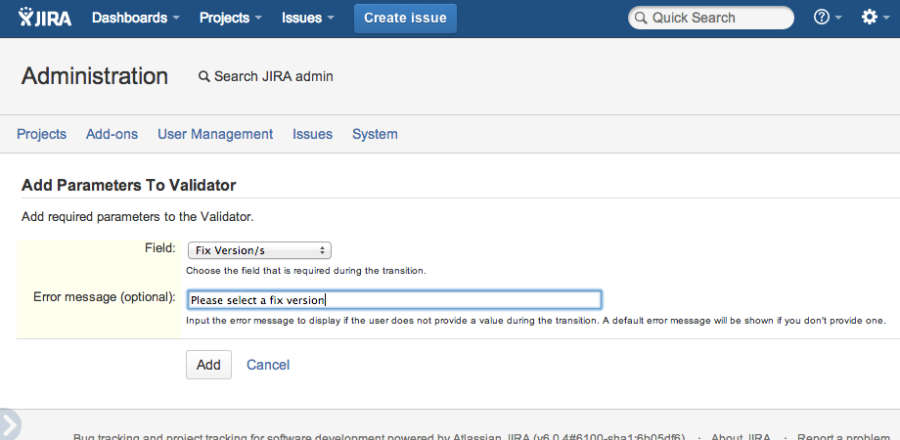900x440 pixels.
Task: Click into the Error message text field
Action: coord(394,300)
